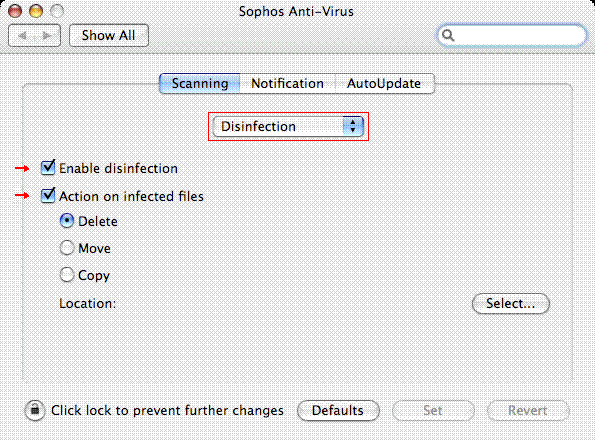Click the lock icon to prevent changes
Screen dimensions: 595x440
tap(35, 410)
